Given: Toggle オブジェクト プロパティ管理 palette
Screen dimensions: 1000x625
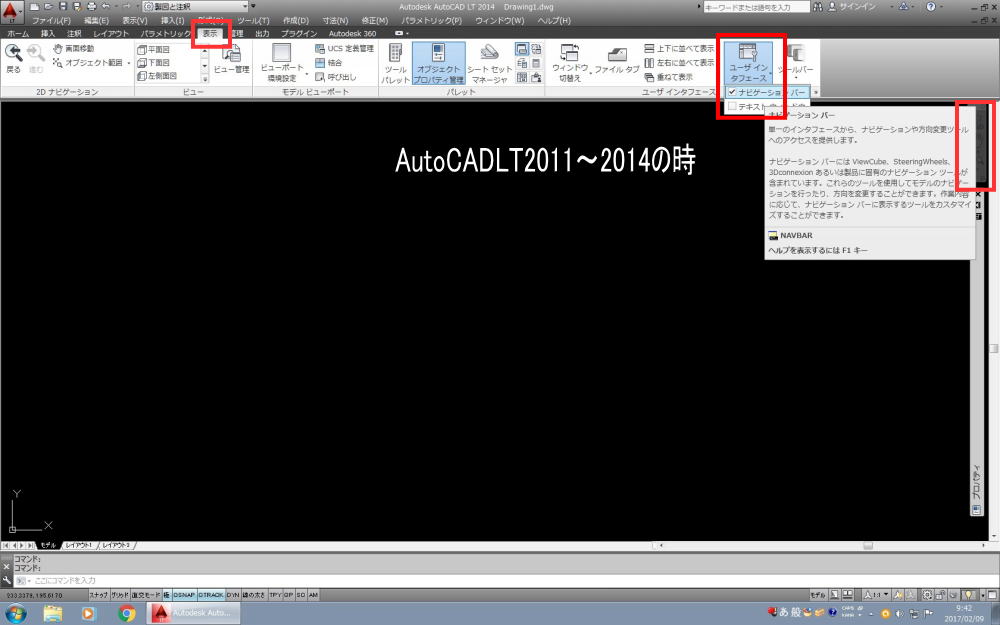Looking at the screenshot, I should 438,64.
